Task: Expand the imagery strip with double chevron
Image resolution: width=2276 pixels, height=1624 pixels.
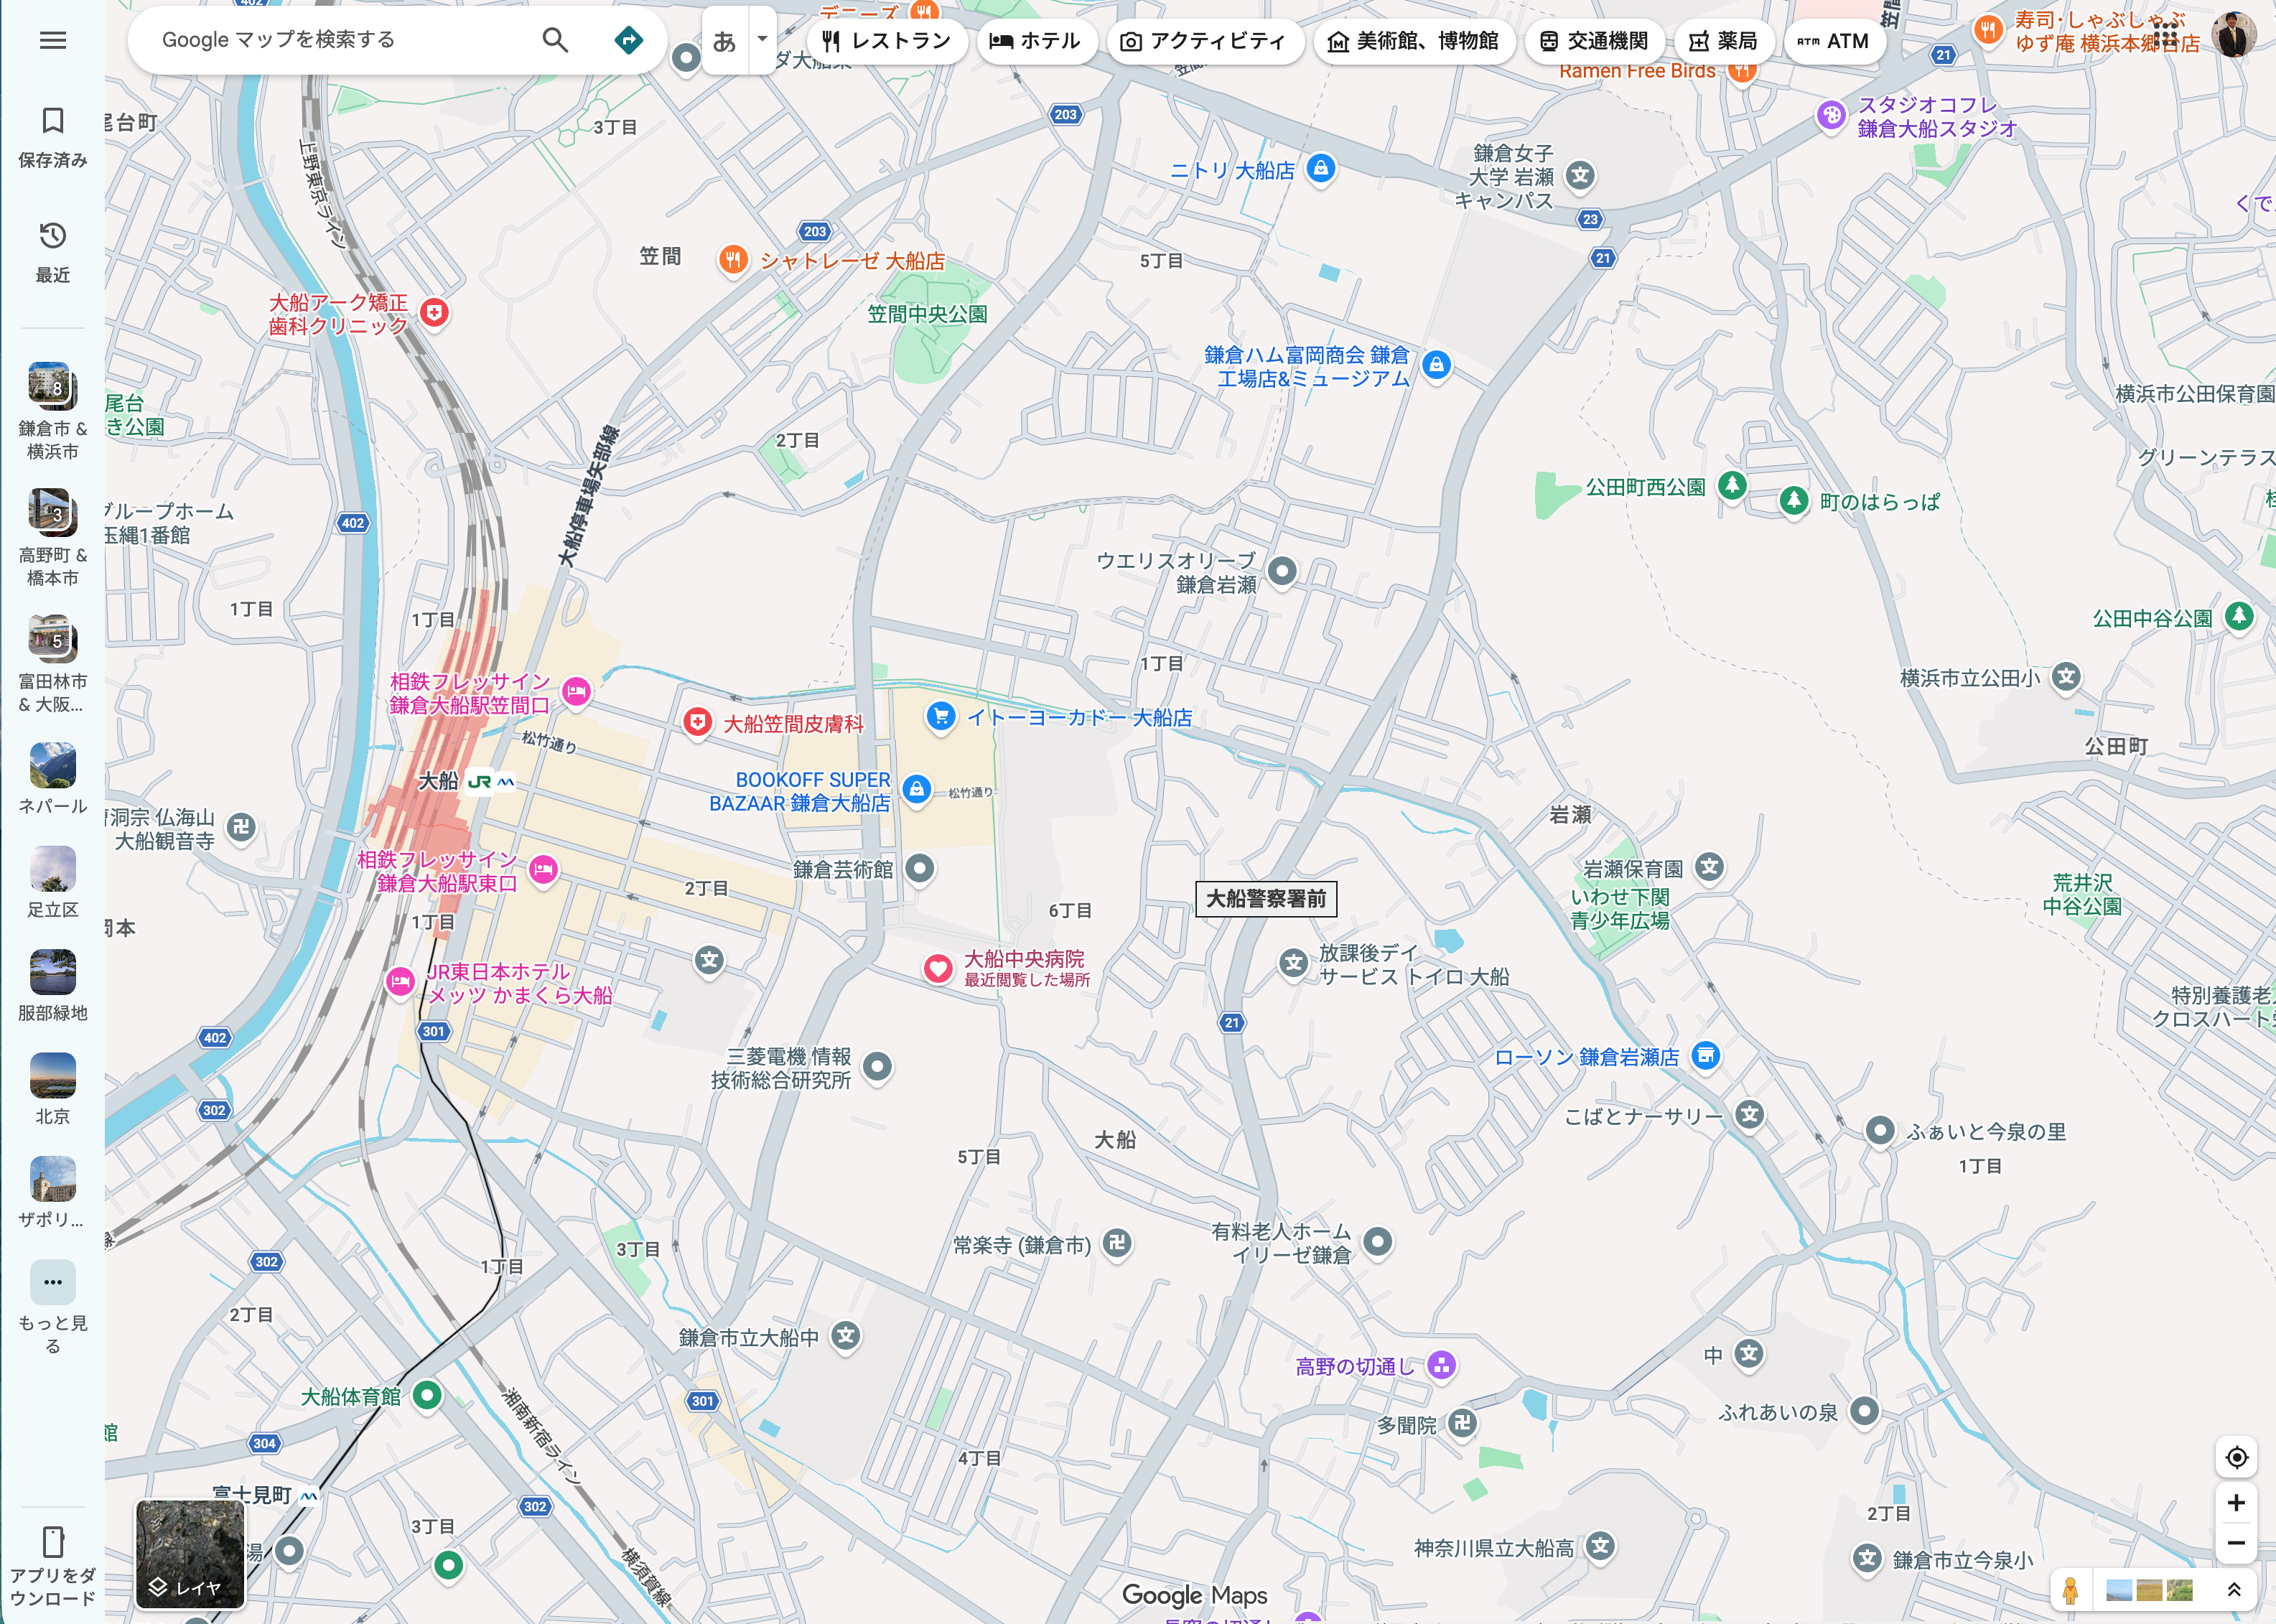Action: tap(2233, 1590)
